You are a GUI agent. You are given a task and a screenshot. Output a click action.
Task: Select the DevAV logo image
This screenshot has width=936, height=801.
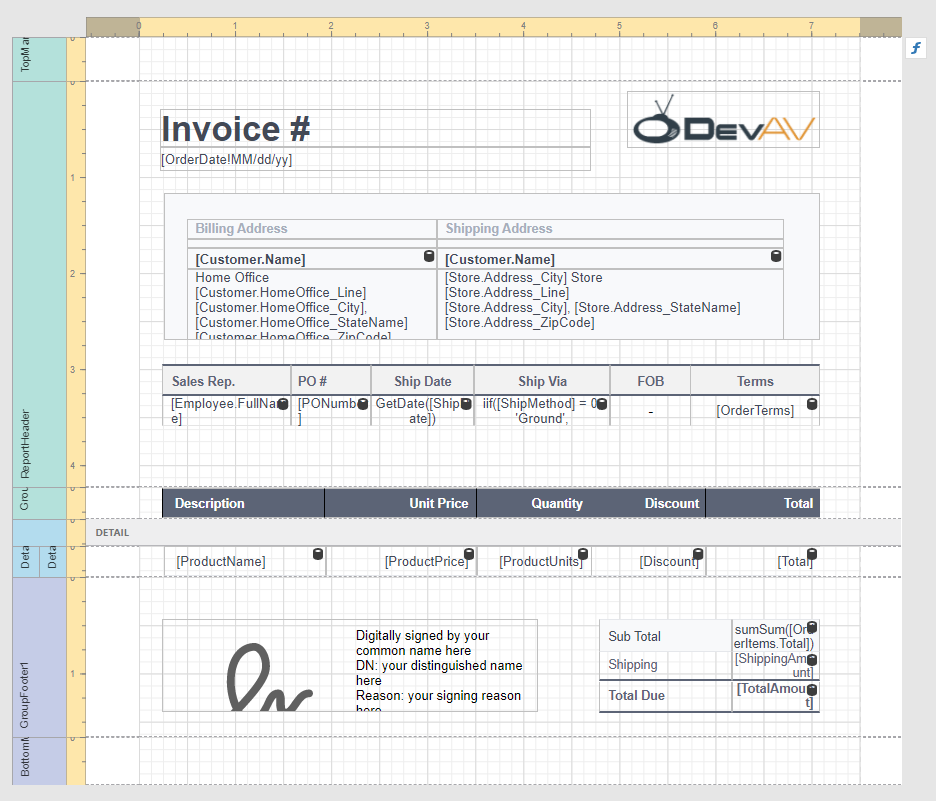click(x=722, y=119)
